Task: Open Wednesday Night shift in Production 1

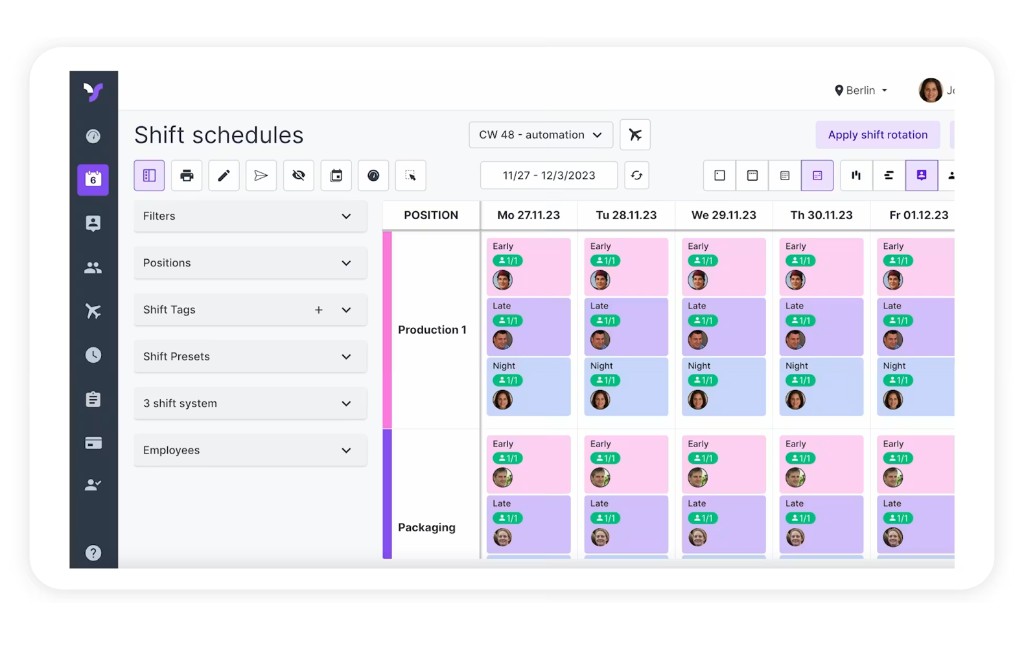Action: [724, 387]
